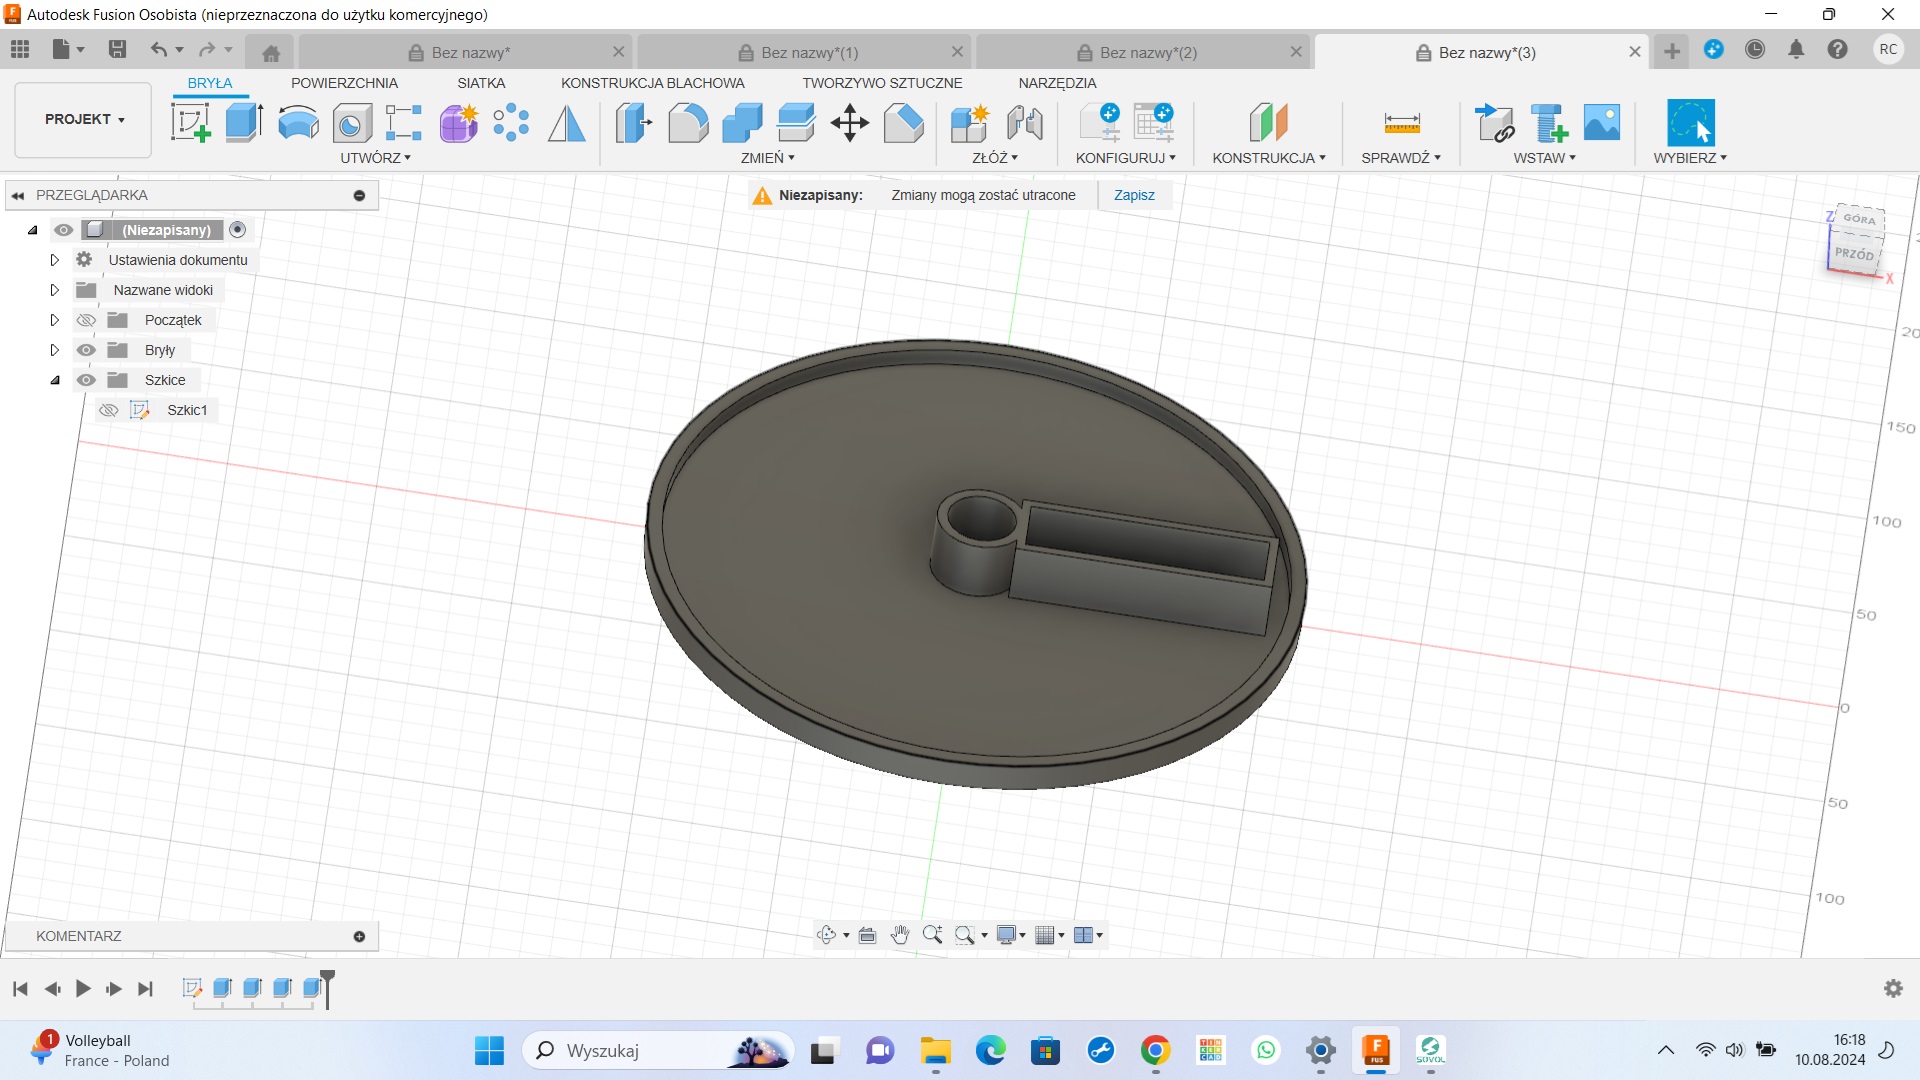Choose the Fillet tool in Zmień

(x=688, y=123)
